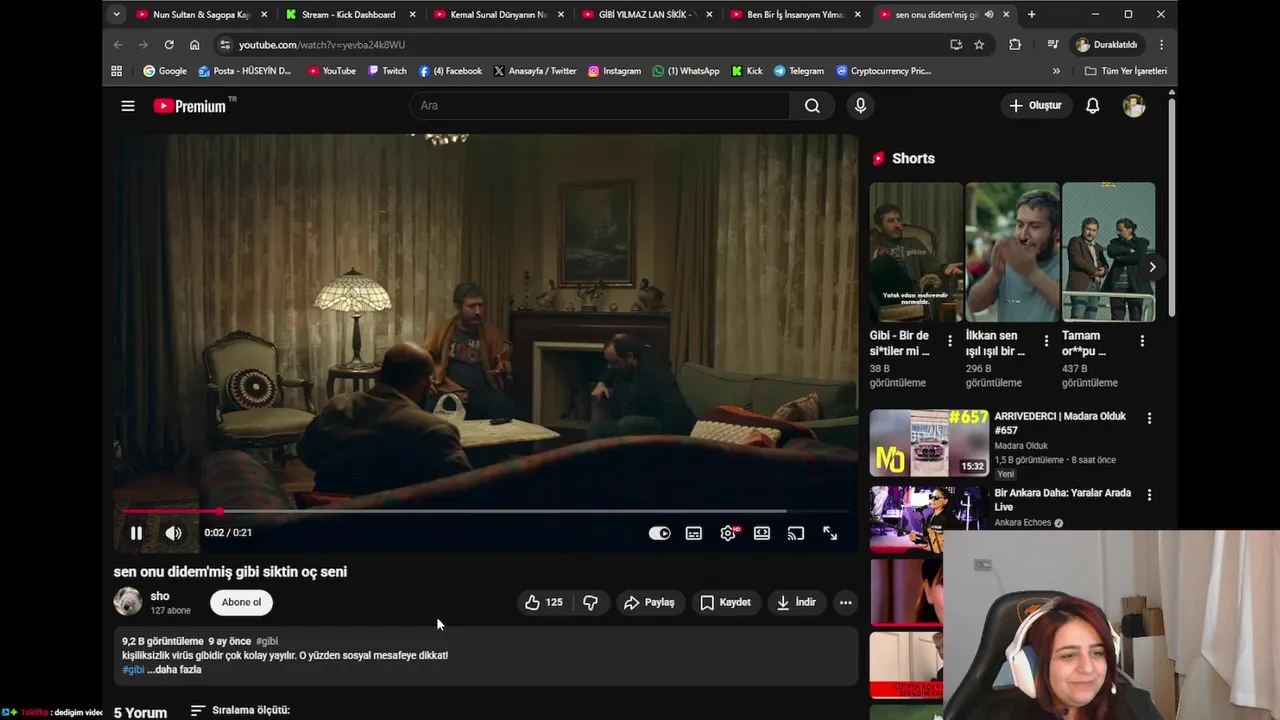The width and height of the screenshot is (1280, 720).
Task: Open tab search dropdown arrow
Action: coord(116,15)
